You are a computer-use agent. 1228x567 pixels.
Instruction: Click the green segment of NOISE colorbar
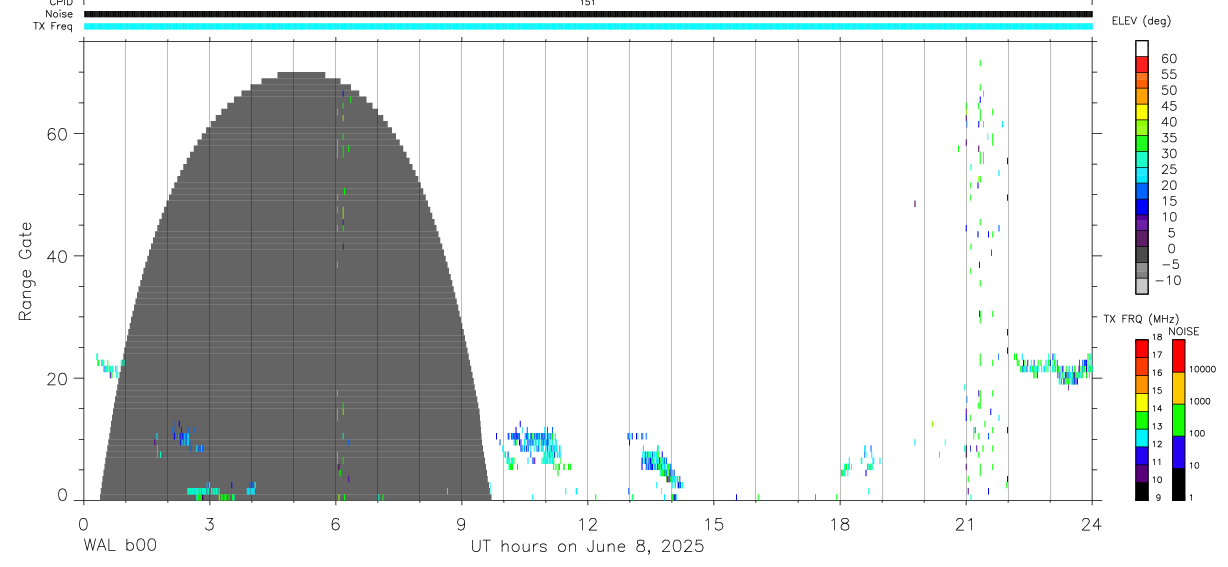(1178, 420)
